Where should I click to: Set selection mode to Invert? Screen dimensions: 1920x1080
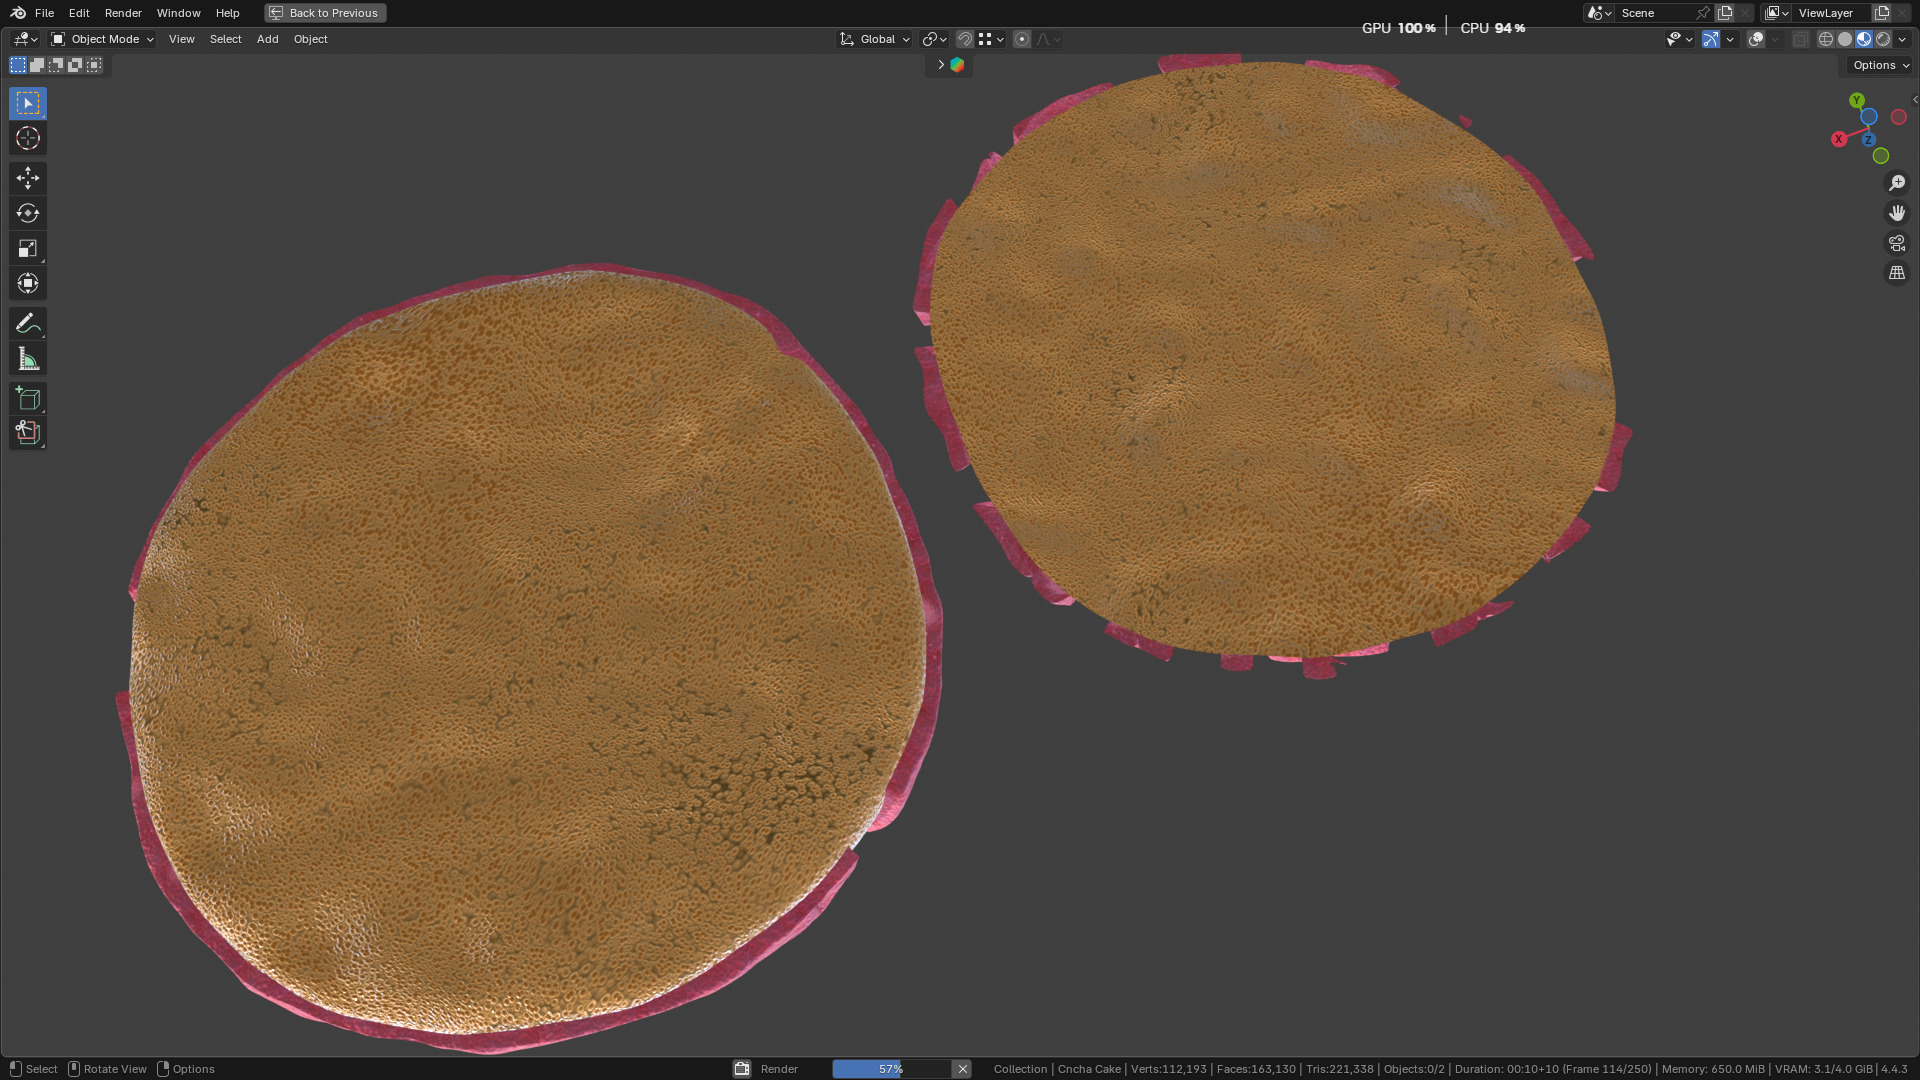tap(75, 65)
